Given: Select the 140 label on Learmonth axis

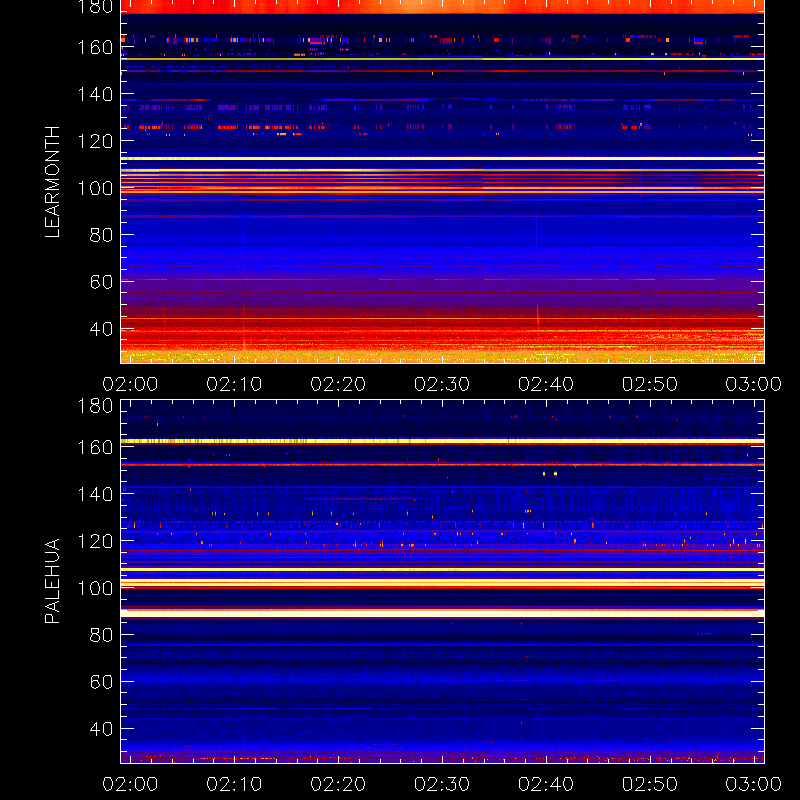Looking at the screenshot, I should [95, 94].
